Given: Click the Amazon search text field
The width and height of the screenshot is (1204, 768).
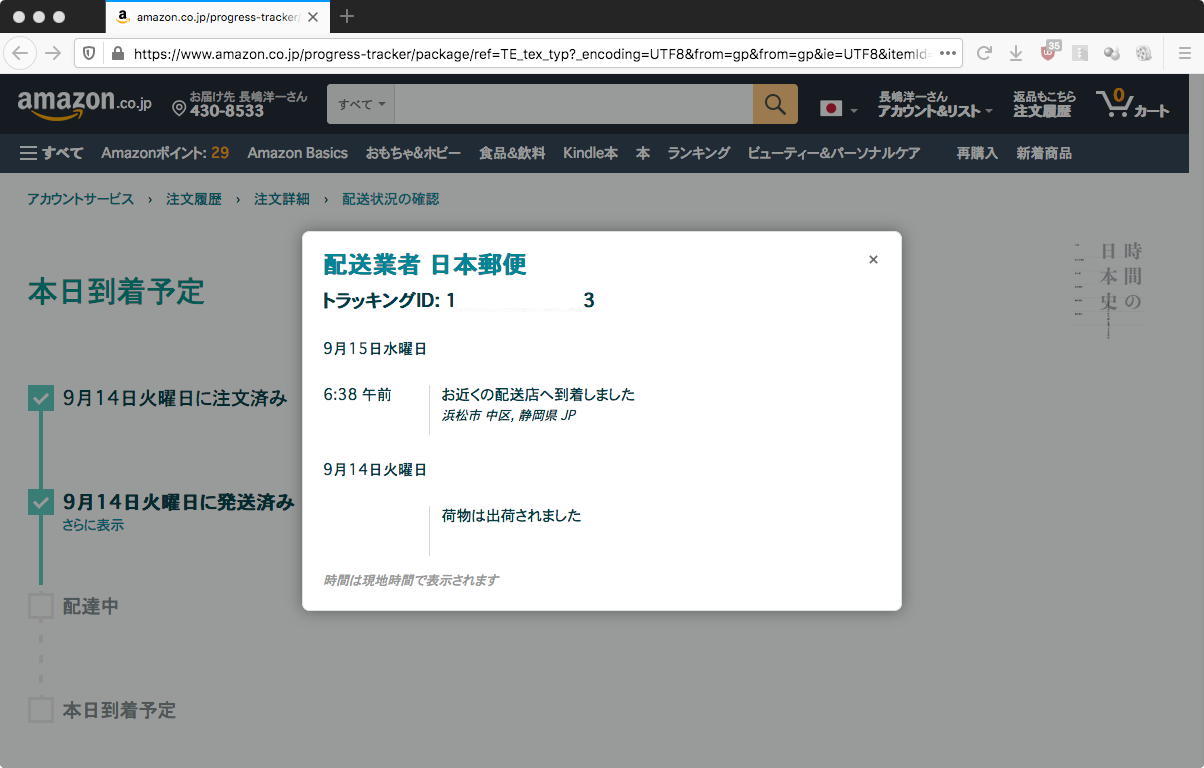Looking at the screenshot, I should tap(574, 104).
